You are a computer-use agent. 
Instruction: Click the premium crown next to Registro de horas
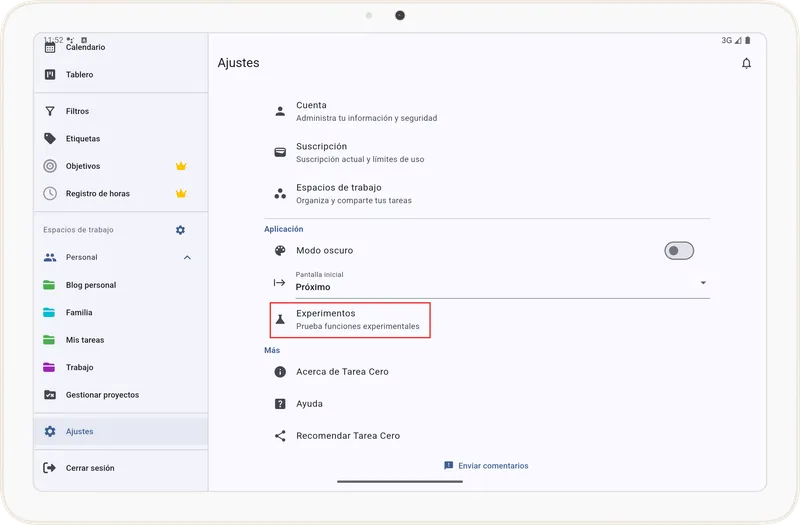(x=181, y=193)
